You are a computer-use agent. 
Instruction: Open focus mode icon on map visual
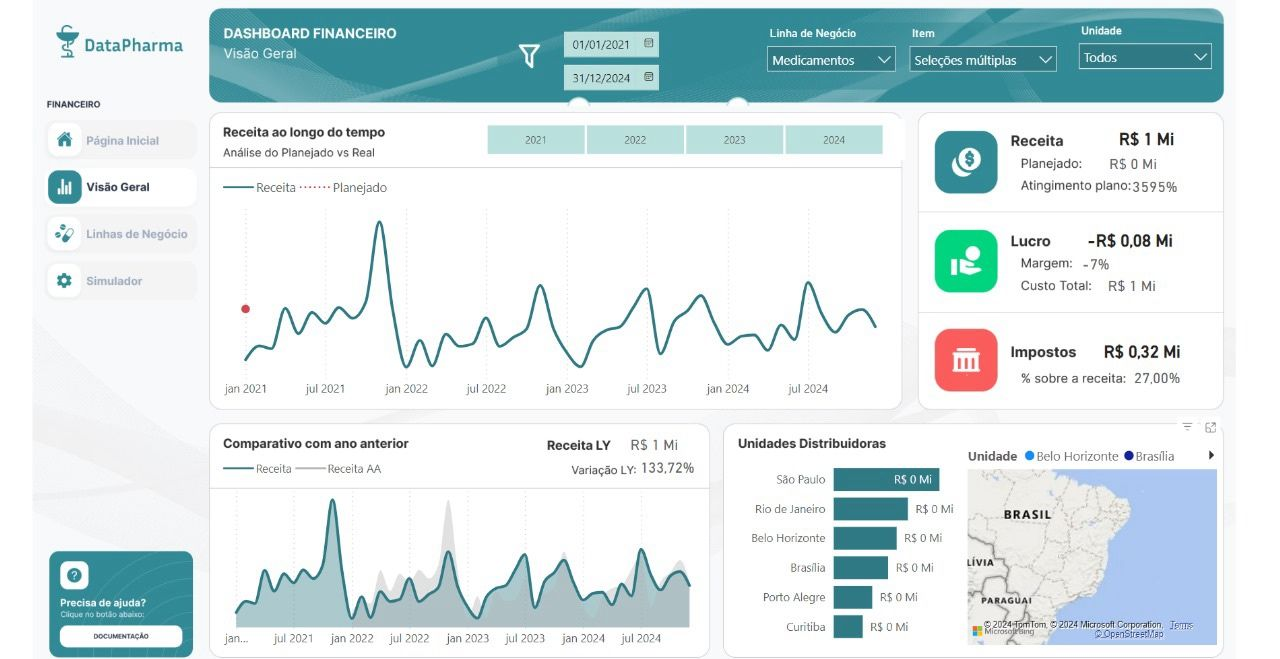coord(1210,427)
